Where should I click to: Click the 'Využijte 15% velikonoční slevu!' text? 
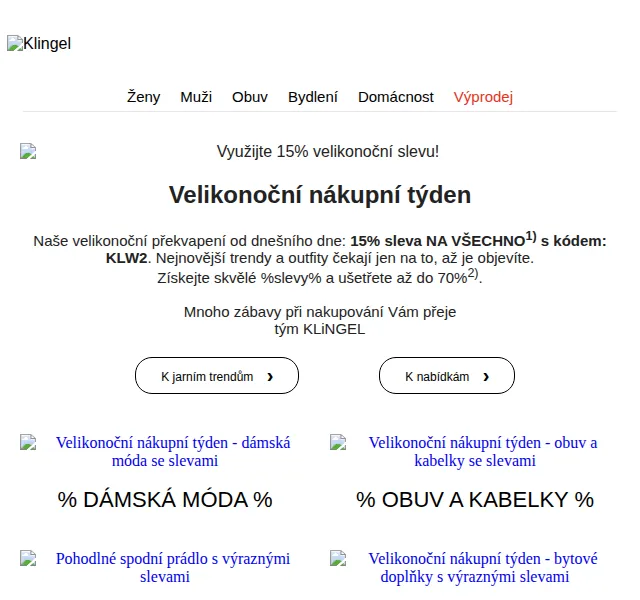coord(328,151)
